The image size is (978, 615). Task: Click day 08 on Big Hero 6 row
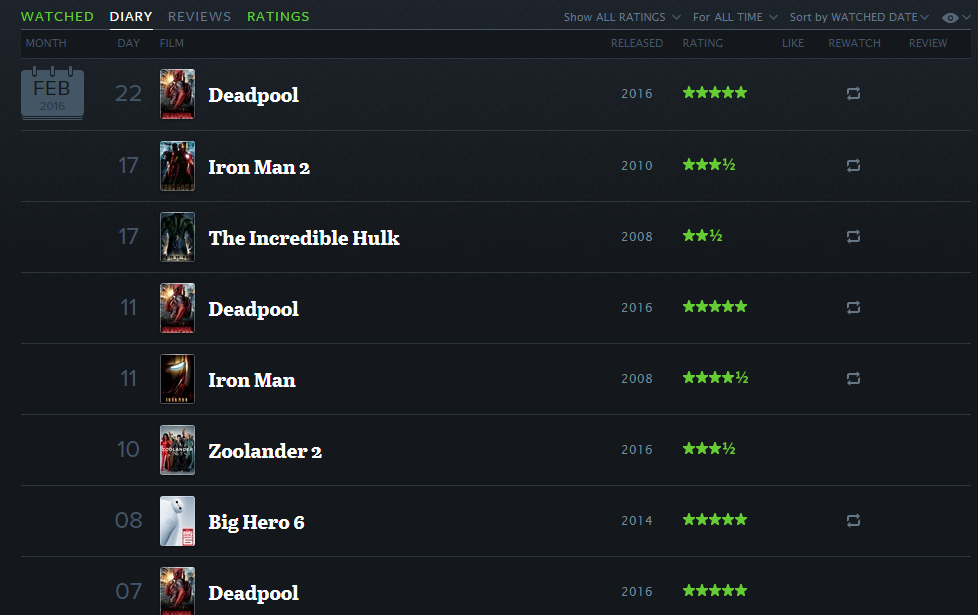click(128, 520)
